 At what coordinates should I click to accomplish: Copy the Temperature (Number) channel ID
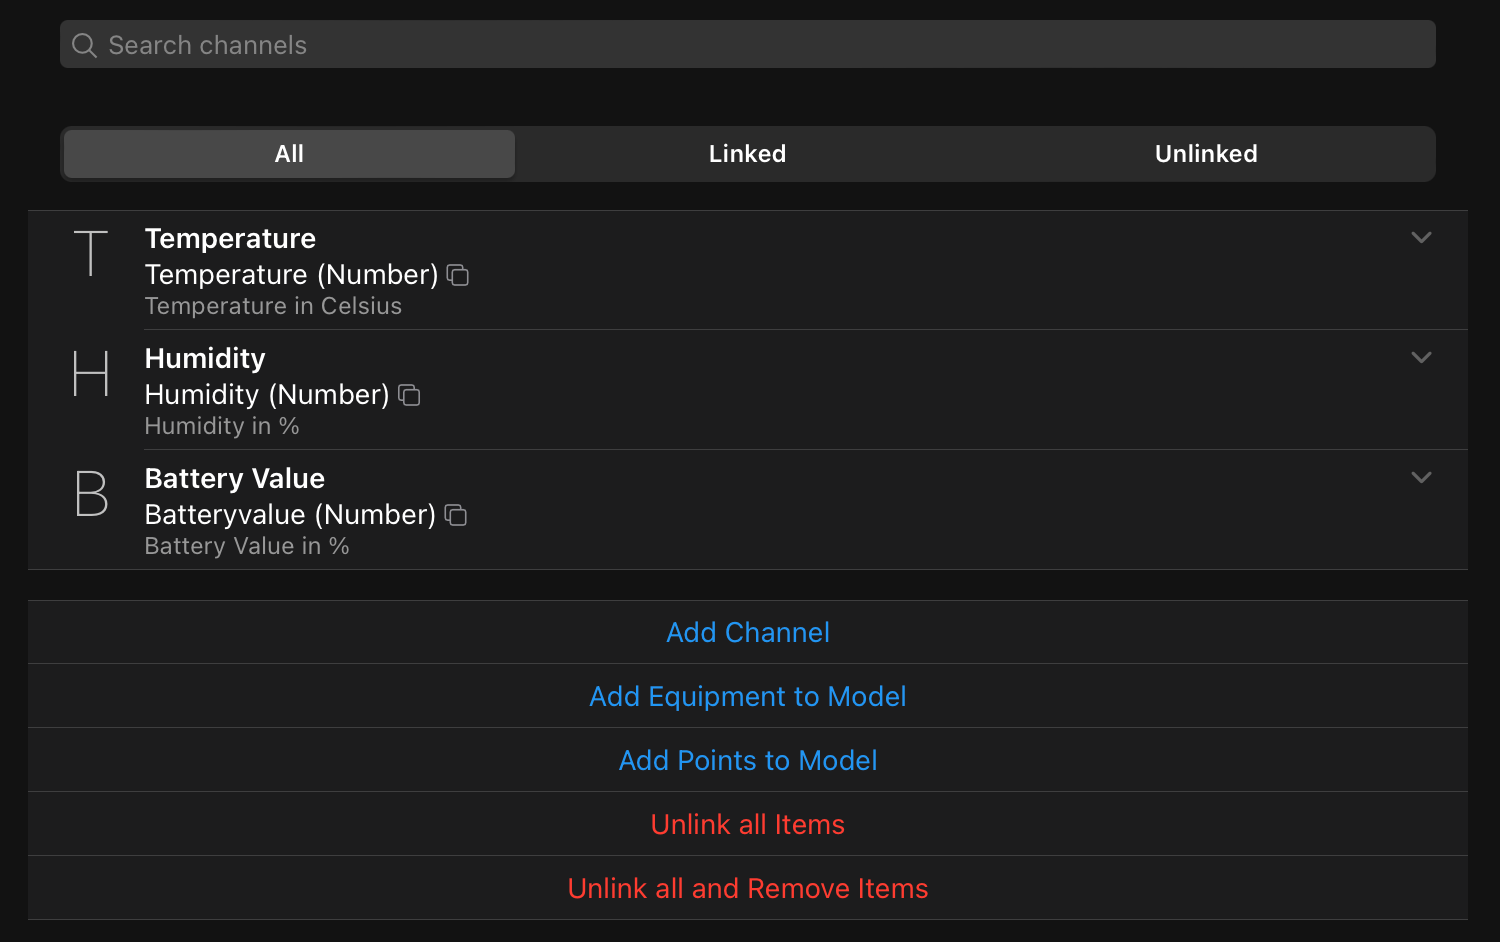pos(458,275)
